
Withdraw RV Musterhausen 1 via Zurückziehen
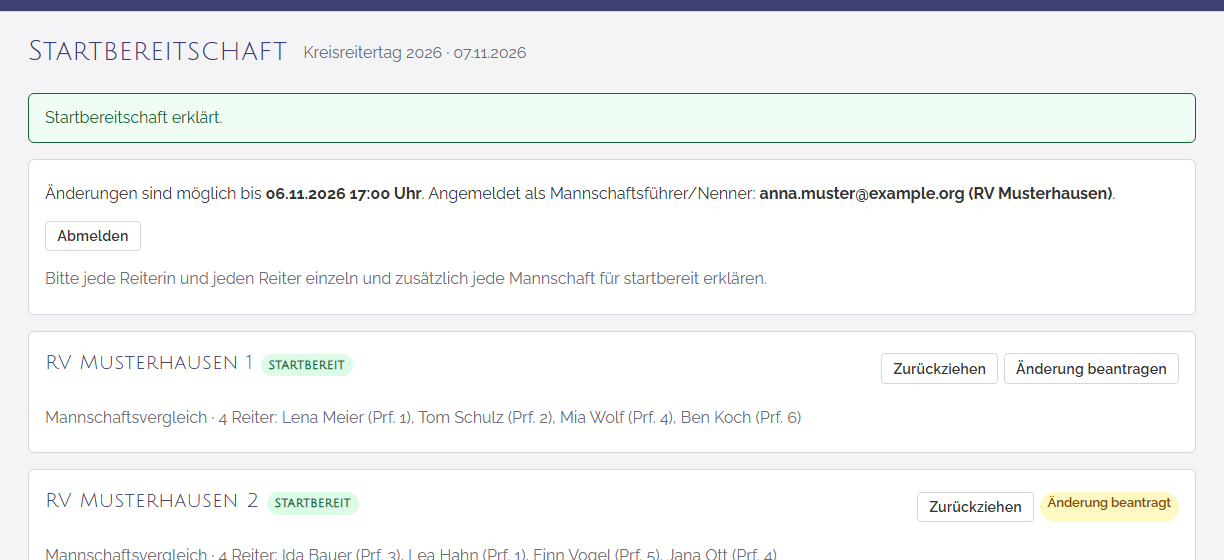point(939,368)
